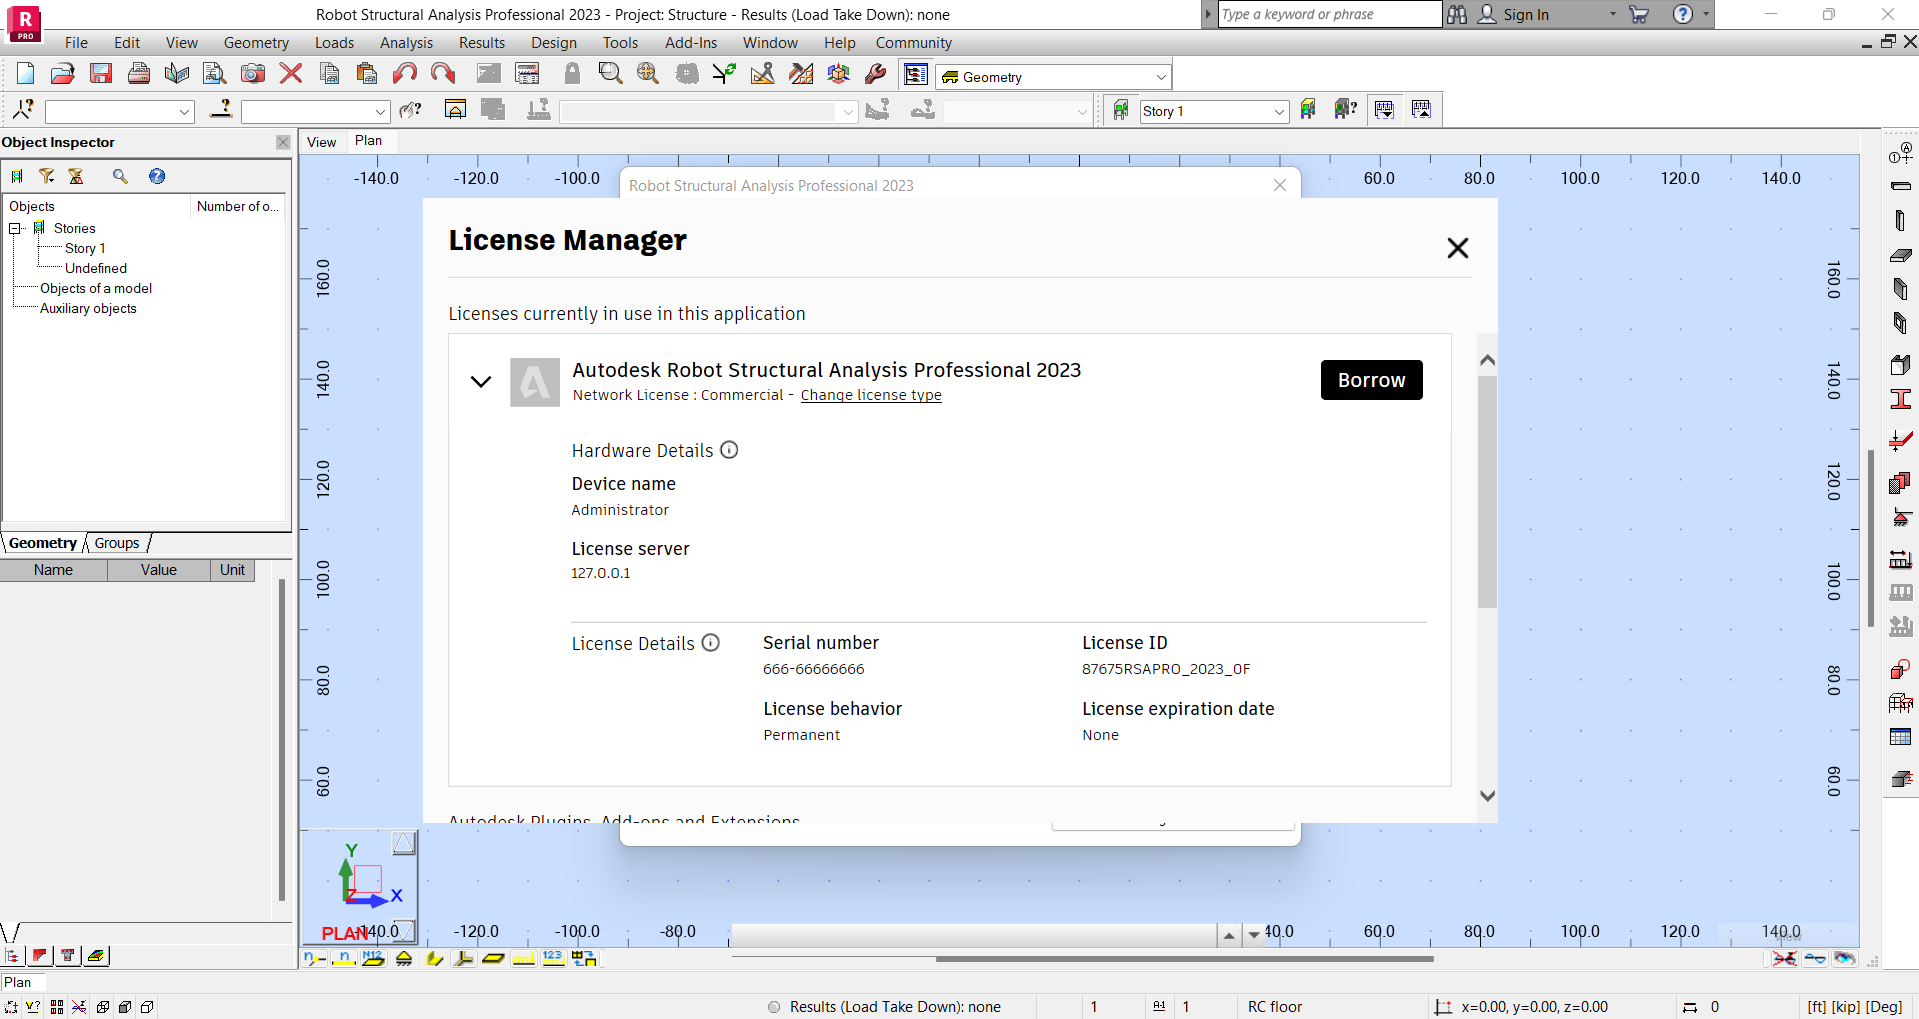Image resolution: width=1919 pixels, height=1019 pixels.
Task: Open the Analysis menu
Action: pos(406,43)
